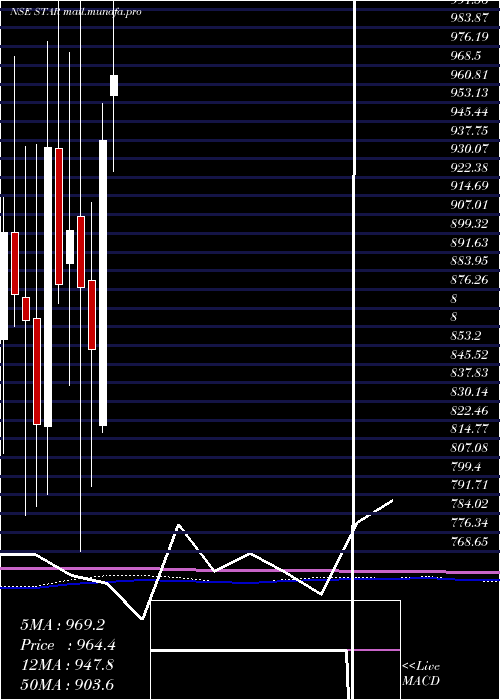Select the 822.46 price level

pos(469,411)
